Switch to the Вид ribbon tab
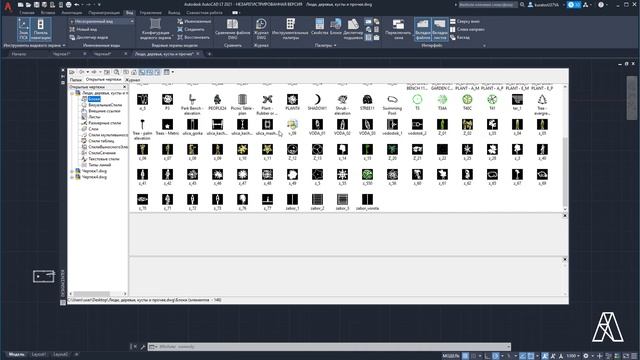 click(x=129, y=13)
